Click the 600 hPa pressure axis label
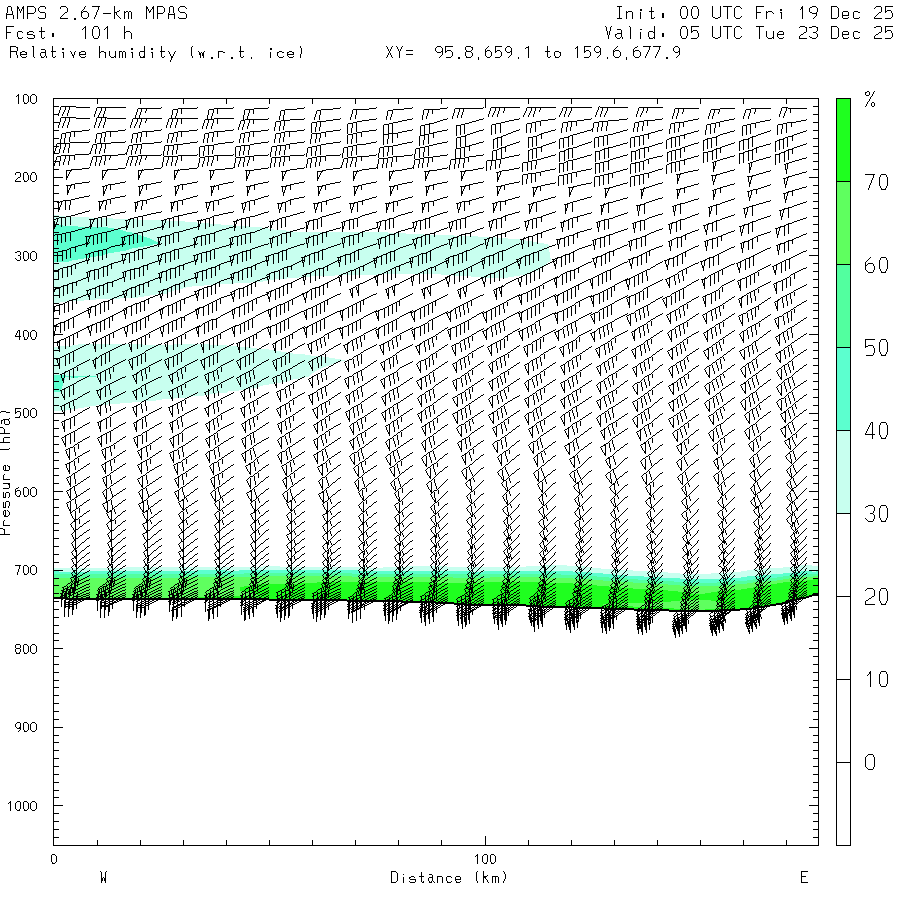This screenshot has width=900, height=900. [26, 492]
